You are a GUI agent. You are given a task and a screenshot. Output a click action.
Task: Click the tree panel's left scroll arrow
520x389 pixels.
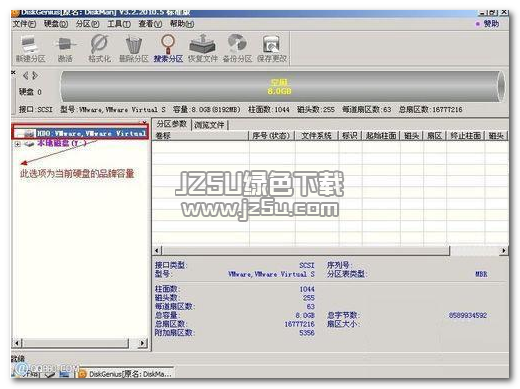(17, 343)
